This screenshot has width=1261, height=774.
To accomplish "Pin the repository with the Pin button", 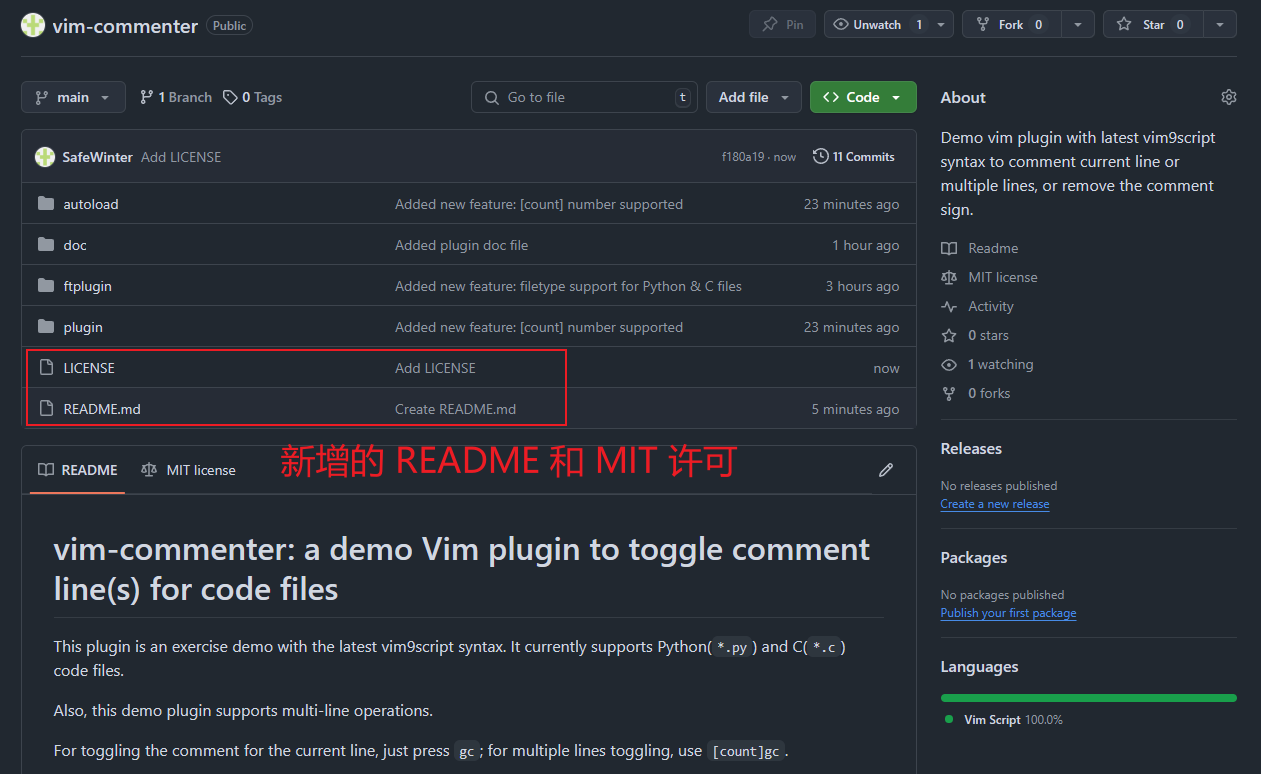I will pyautogui.click(x=782, y=25).
